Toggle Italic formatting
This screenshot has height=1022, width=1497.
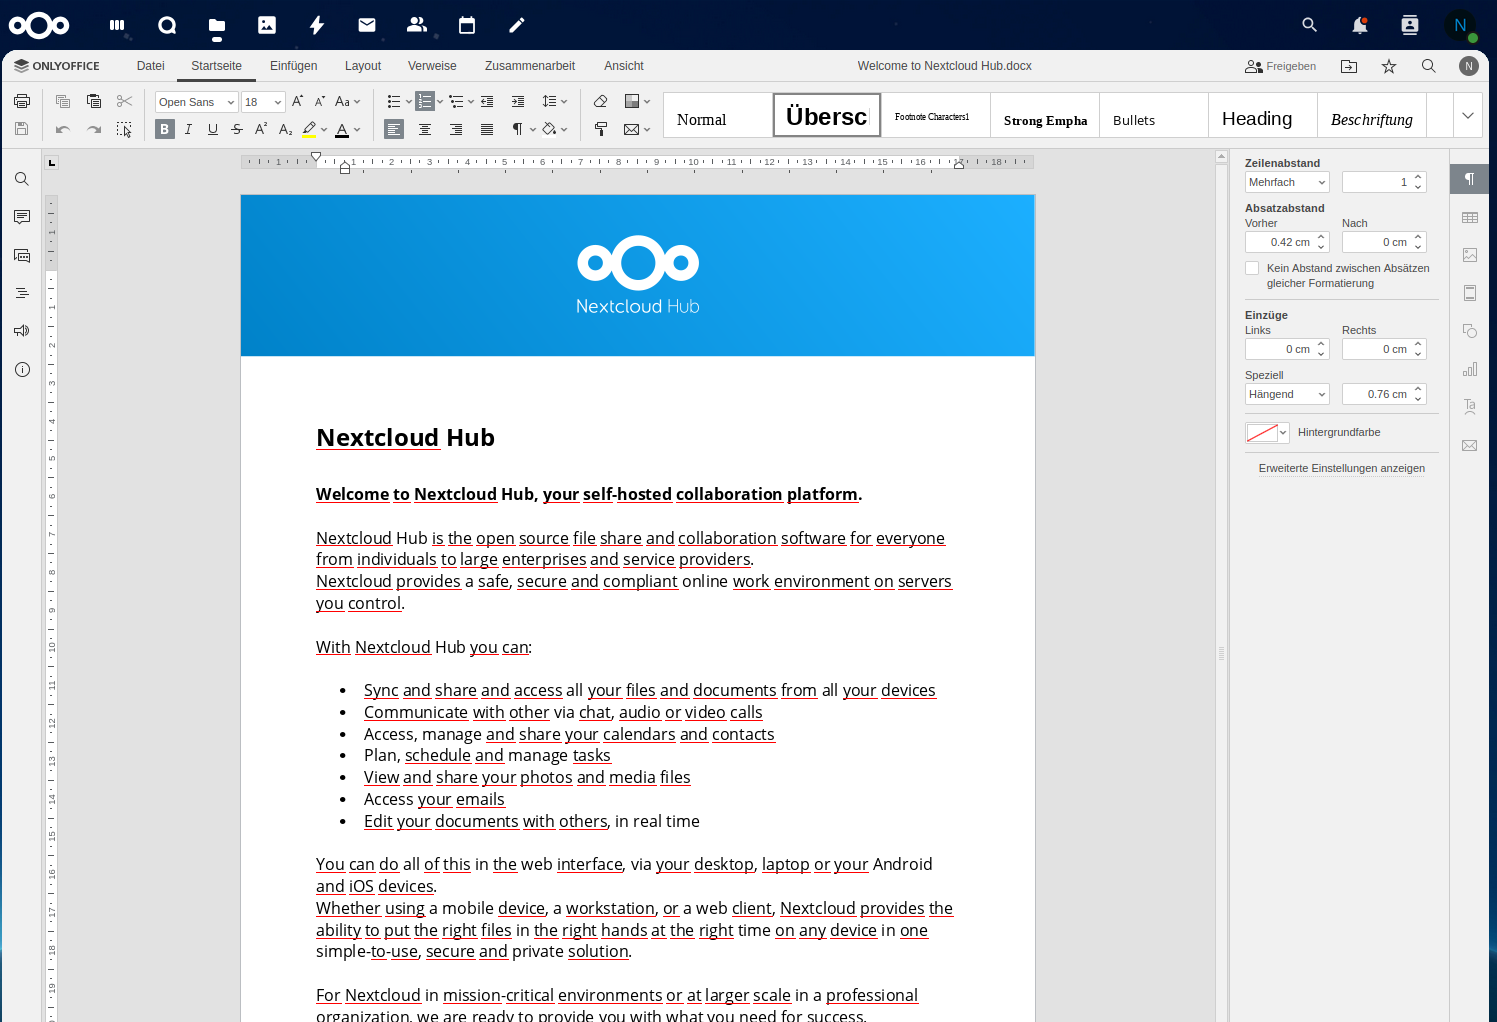click(188, 129)
